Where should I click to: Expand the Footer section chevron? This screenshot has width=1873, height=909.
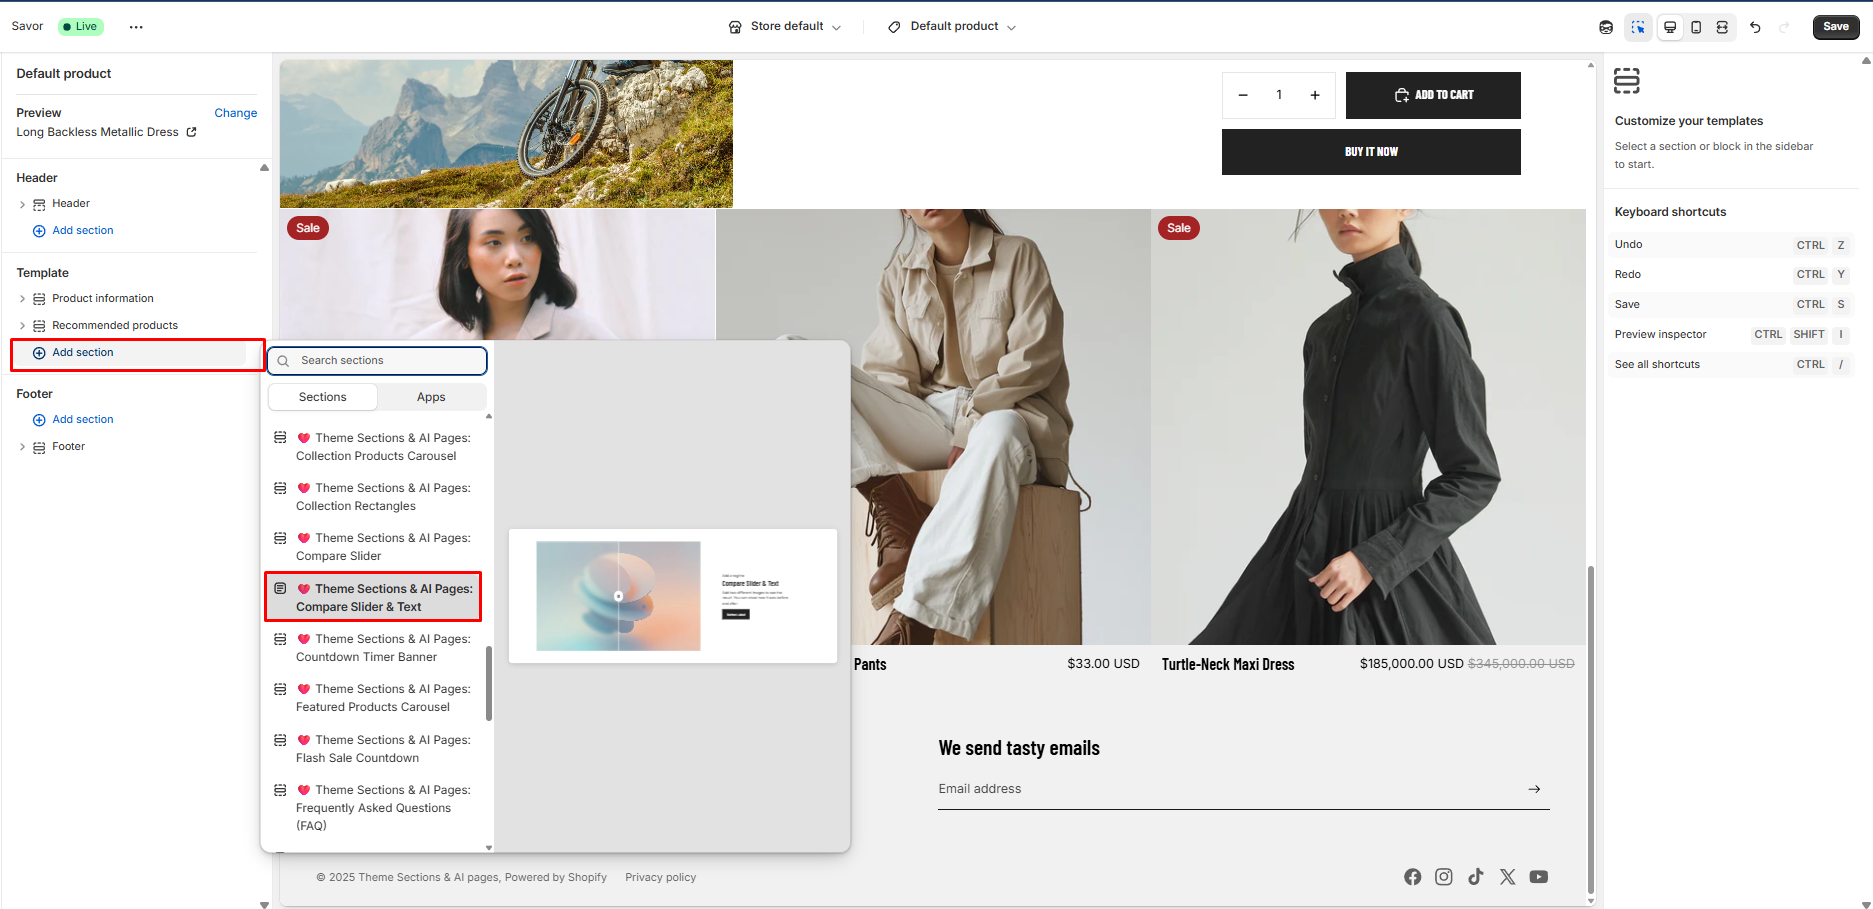click(x=22, y=447)
